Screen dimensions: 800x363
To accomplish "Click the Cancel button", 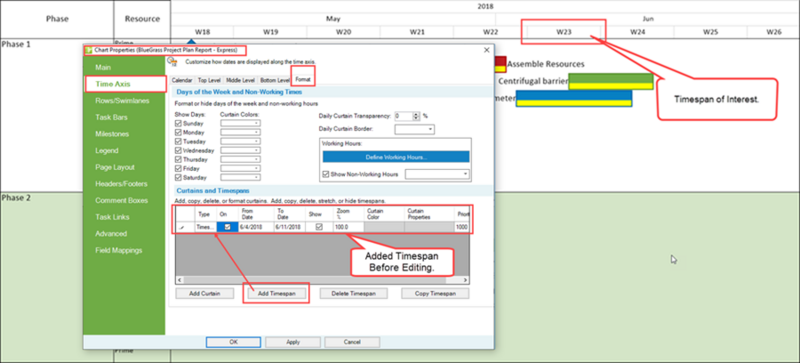I will [x=352, y=342].
